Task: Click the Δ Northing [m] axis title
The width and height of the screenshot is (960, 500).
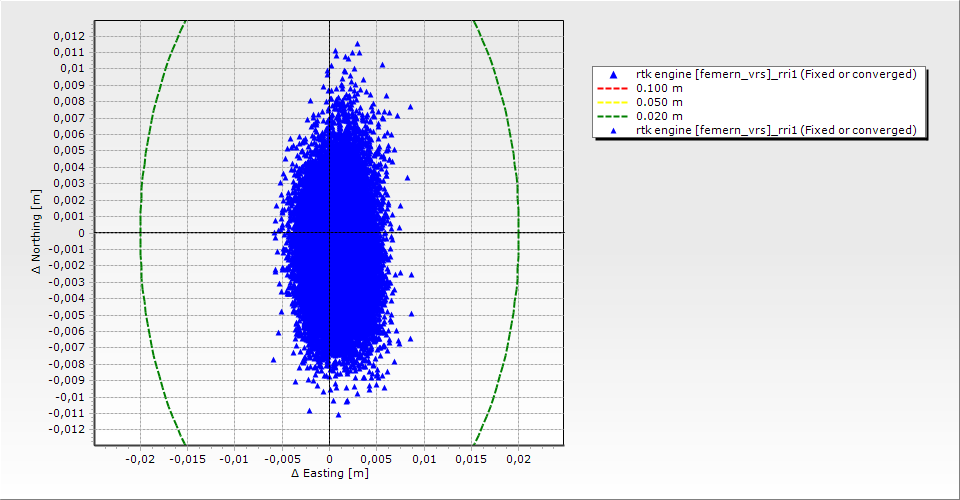Action: [37, 233]
